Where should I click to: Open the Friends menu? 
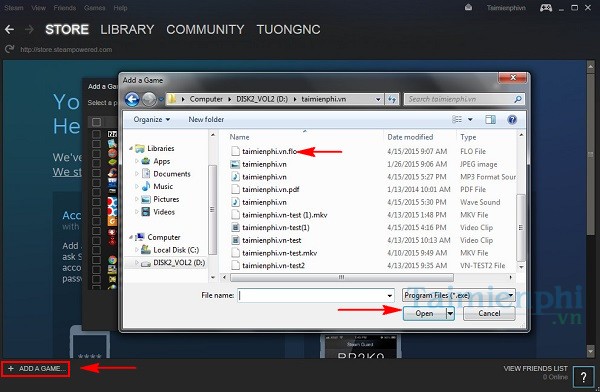coord(65,8)
